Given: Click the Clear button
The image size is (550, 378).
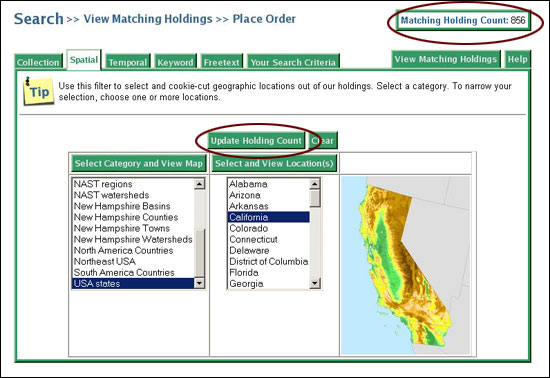Looking at the screenshot, I should pos(323,141).
